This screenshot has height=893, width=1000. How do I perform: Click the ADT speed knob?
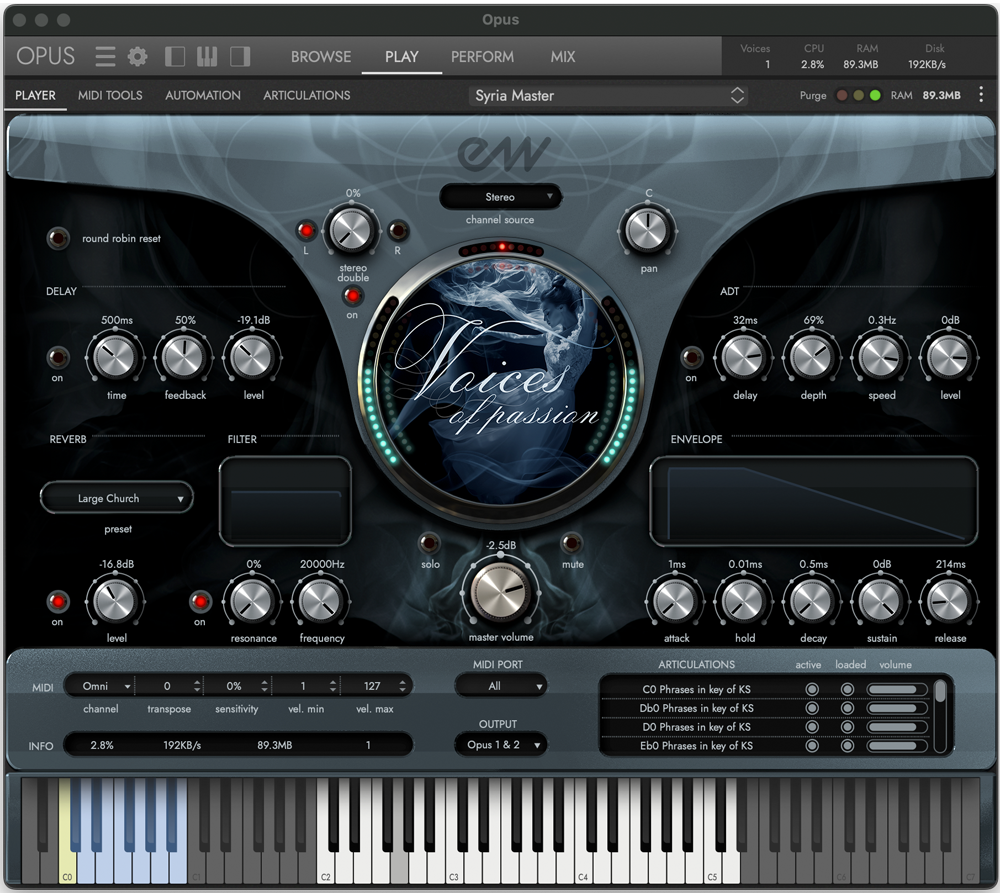coord(881,357)
